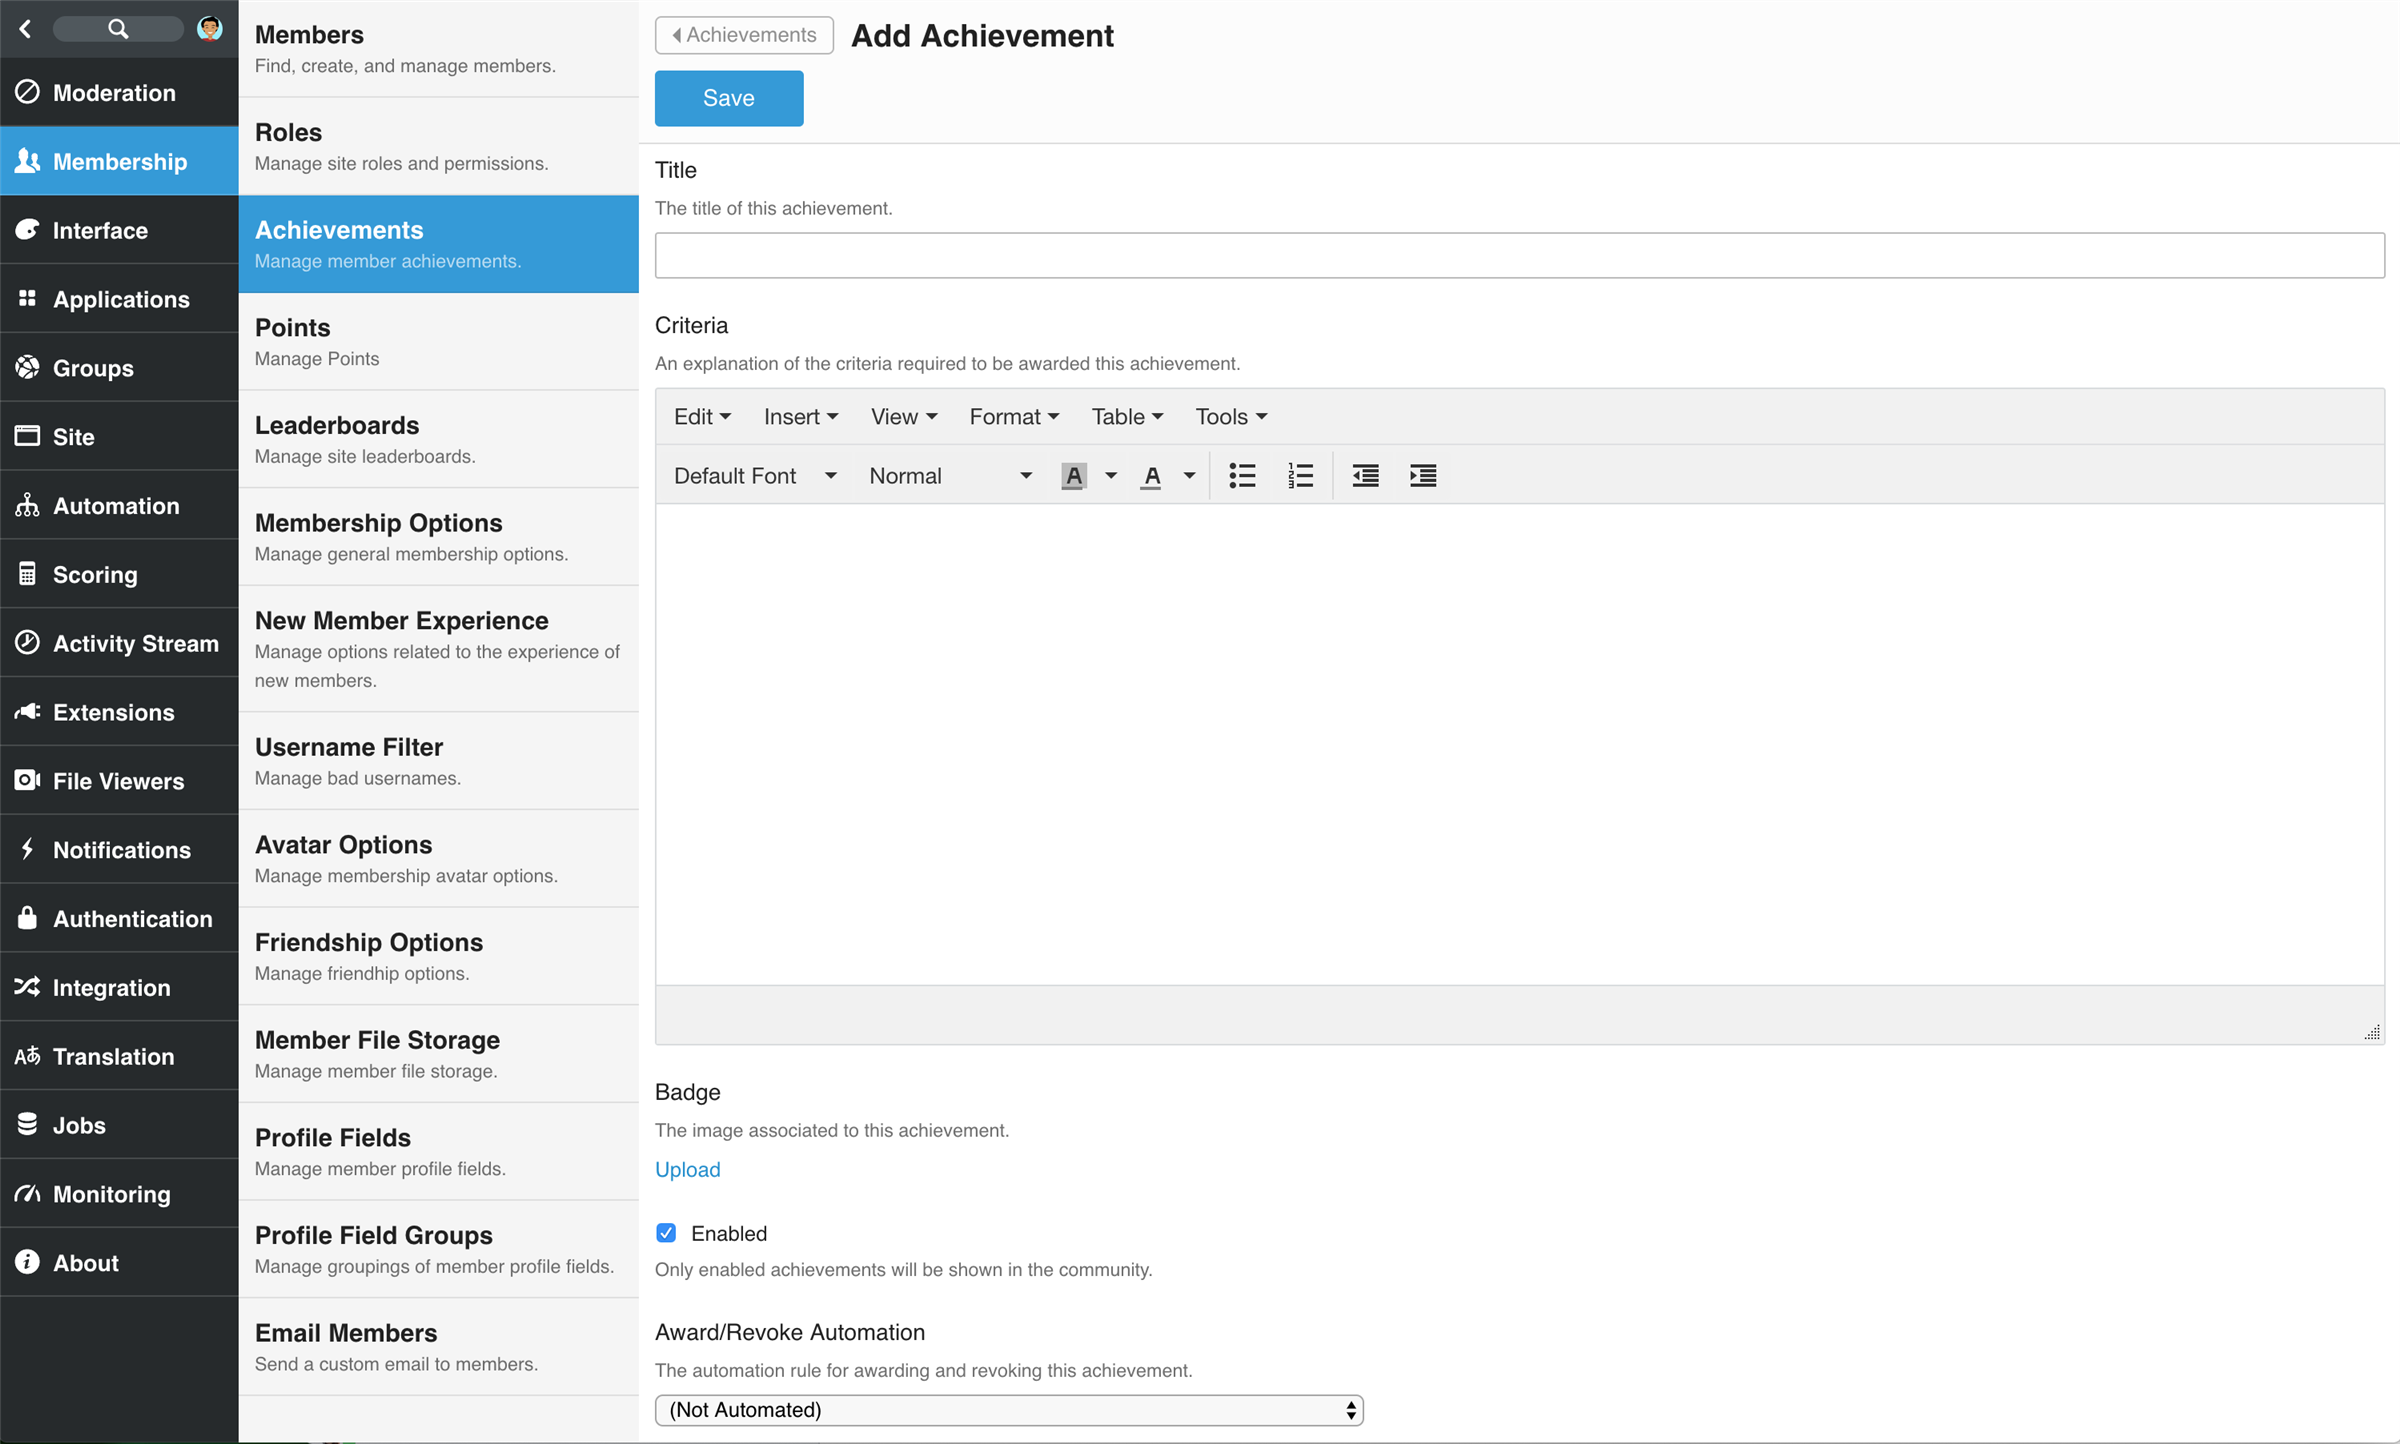Open Points management page
The height and width of the screenshot is (1444, 2400).
pyautogui.click(x=439, y=342)
